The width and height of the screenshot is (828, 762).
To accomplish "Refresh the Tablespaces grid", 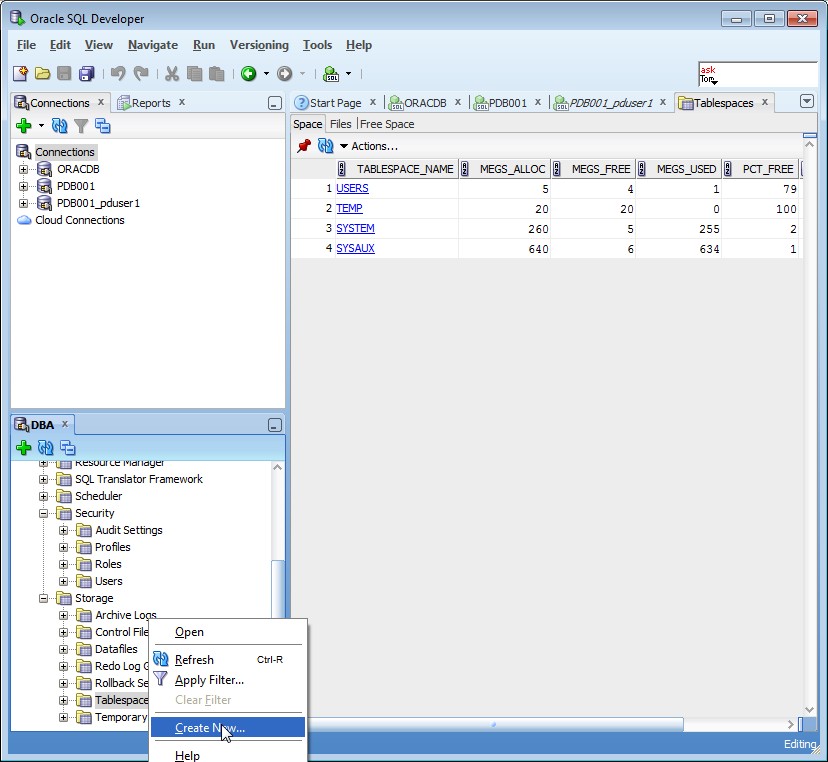I will pyautogui.click(x=325, y=146).
